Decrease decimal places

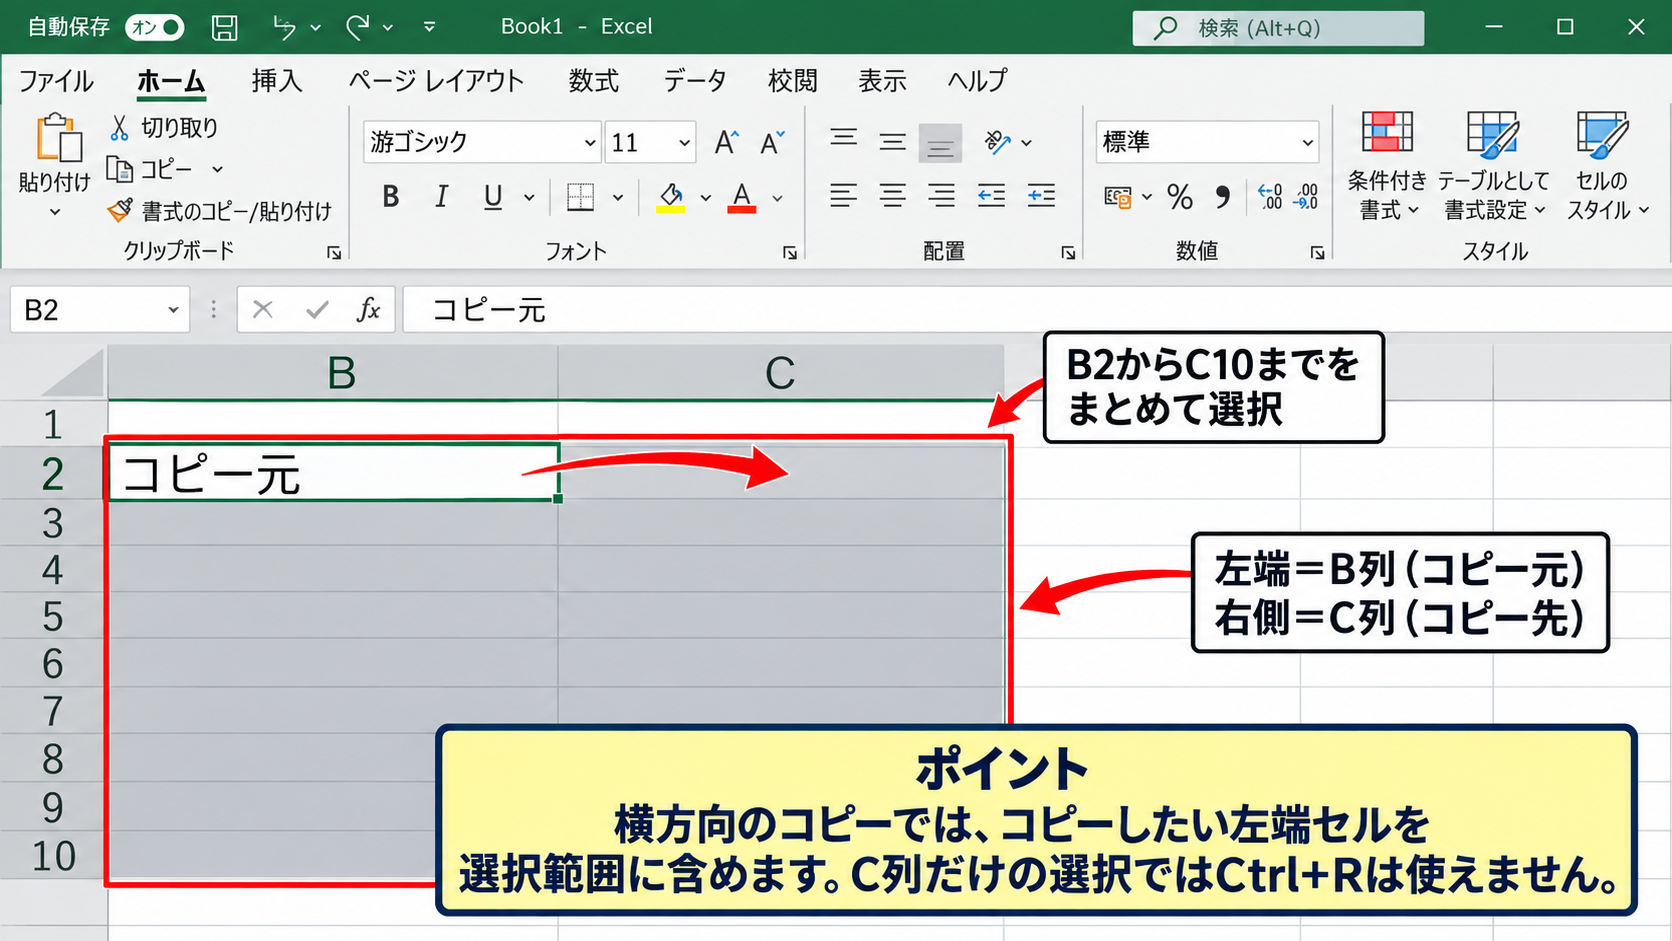pos(1306,197)
